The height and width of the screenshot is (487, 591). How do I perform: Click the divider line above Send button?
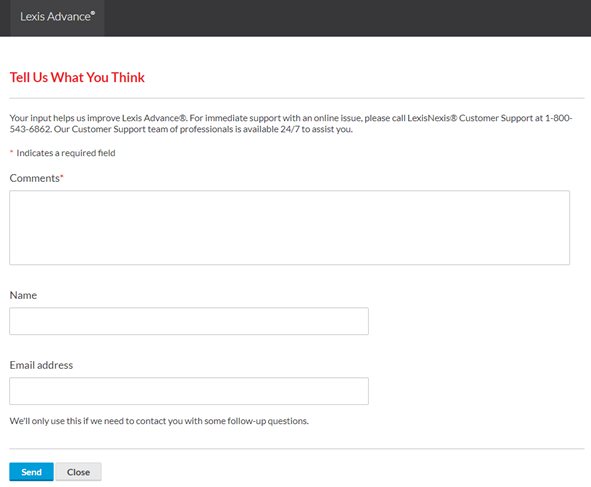(297, 449)
